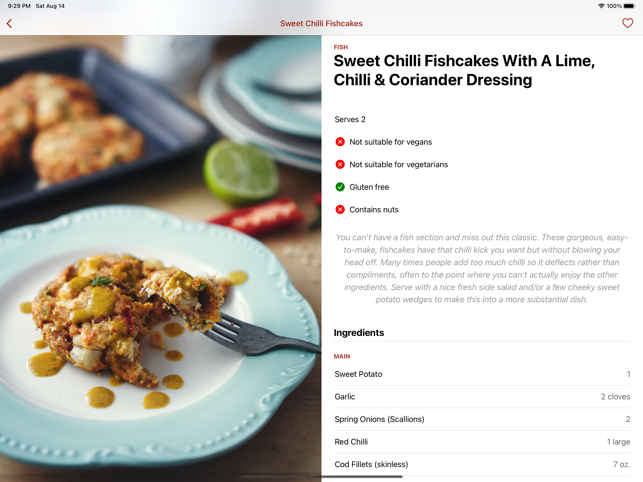This screenshot has width=643, height=482.
Task: Tap the back chevron arrow
Action: [9, 23]
